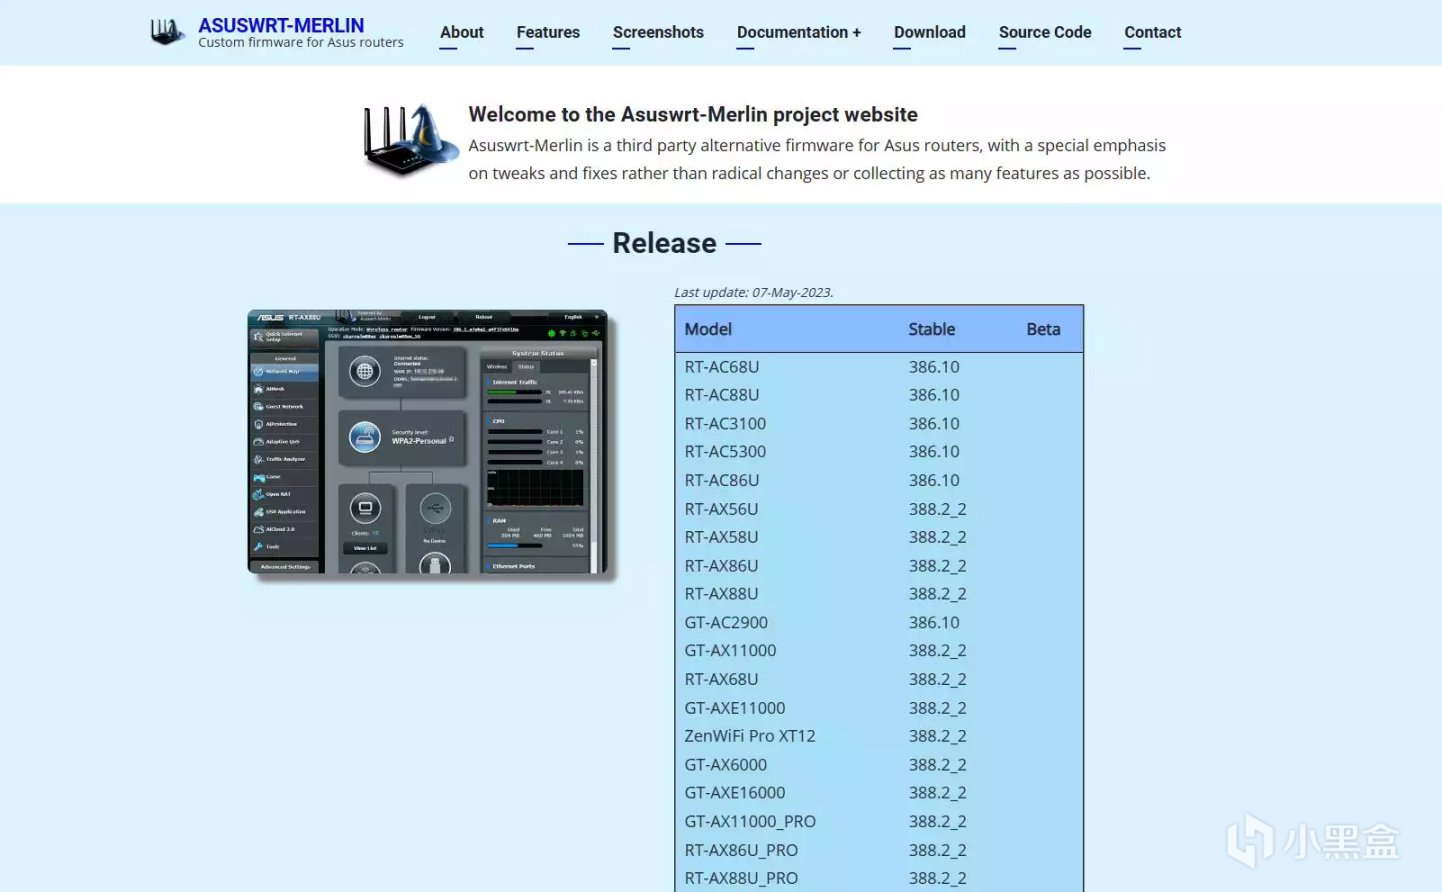Click the Welcome to the Asuswrt-Merlin project heading
The height and width of the screenshot is (892, 1442).
(x=693, y=114)
